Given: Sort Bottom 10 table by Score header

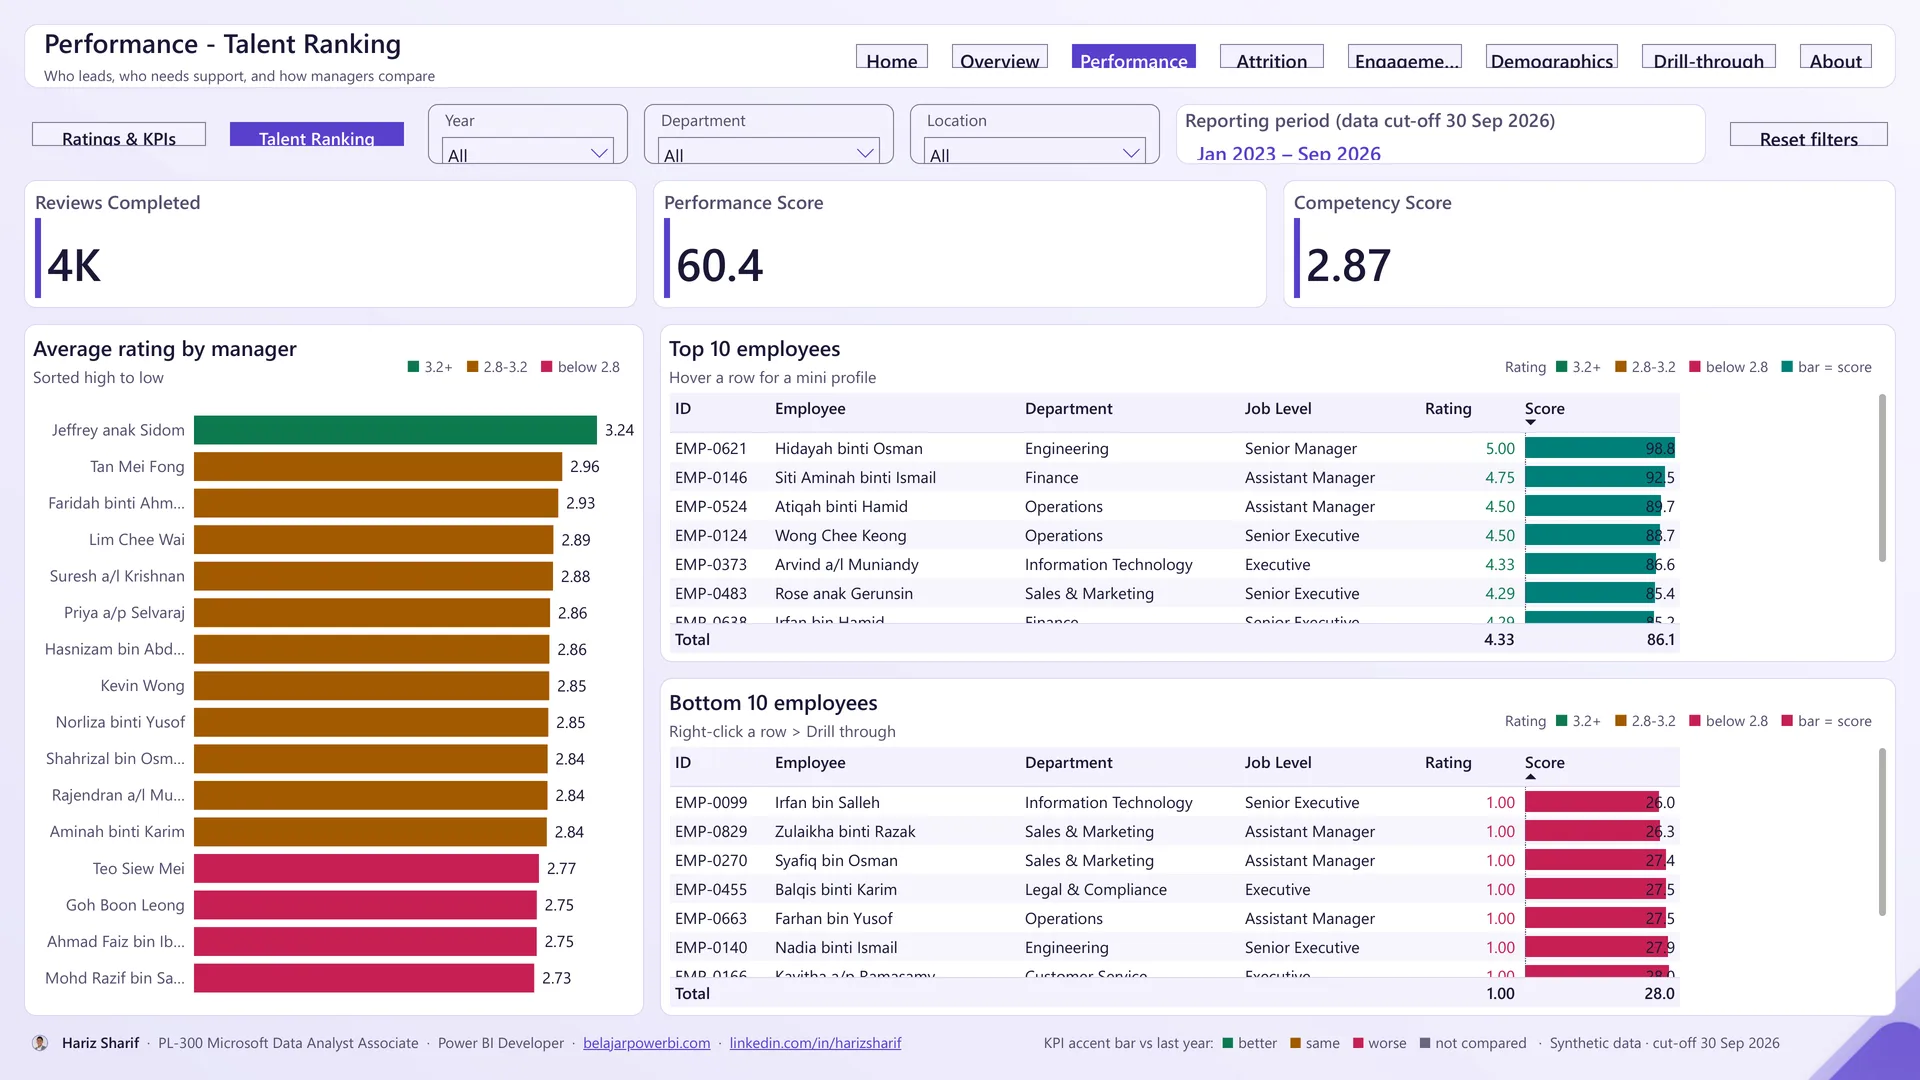Looking at the screenshot, I should coord(1545,763).
